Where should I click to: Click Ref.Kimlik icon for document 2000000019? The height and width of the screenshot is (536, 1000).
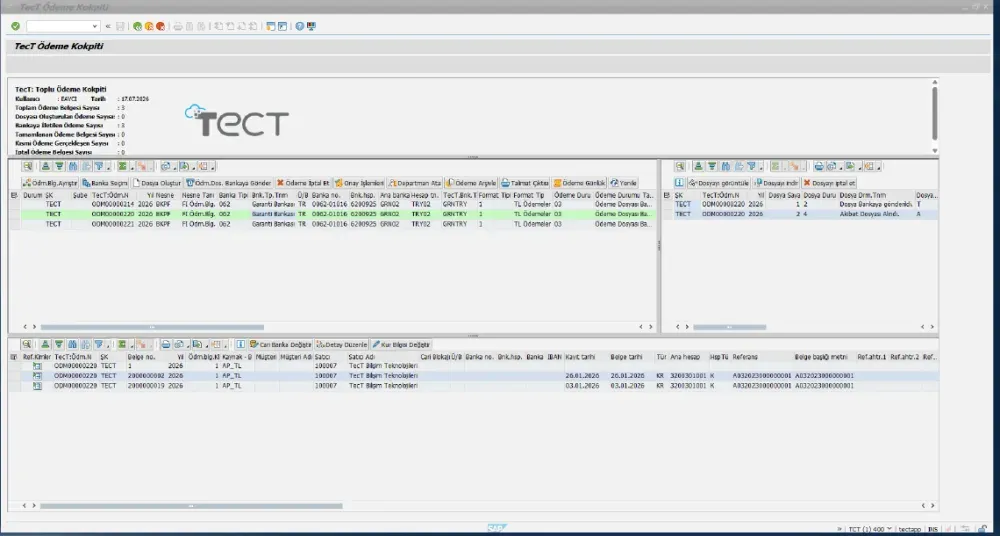pos(37,385)
